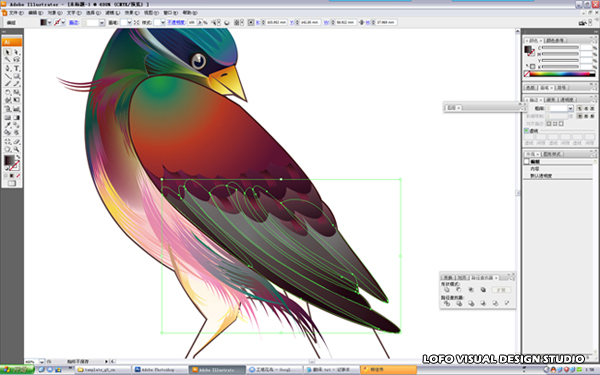
Task: Click the CMYK color spectrum bar
Action: [x=561, y=74]
